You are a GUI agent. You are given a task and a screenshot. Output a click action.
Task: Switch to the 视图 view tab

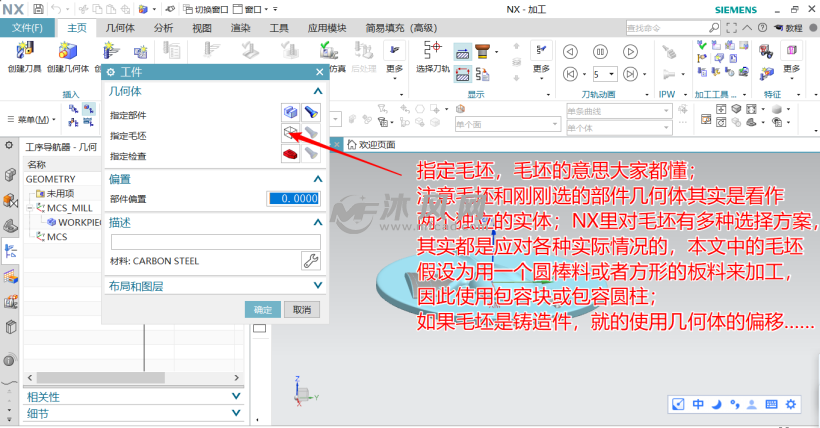(x=201, y=28)
